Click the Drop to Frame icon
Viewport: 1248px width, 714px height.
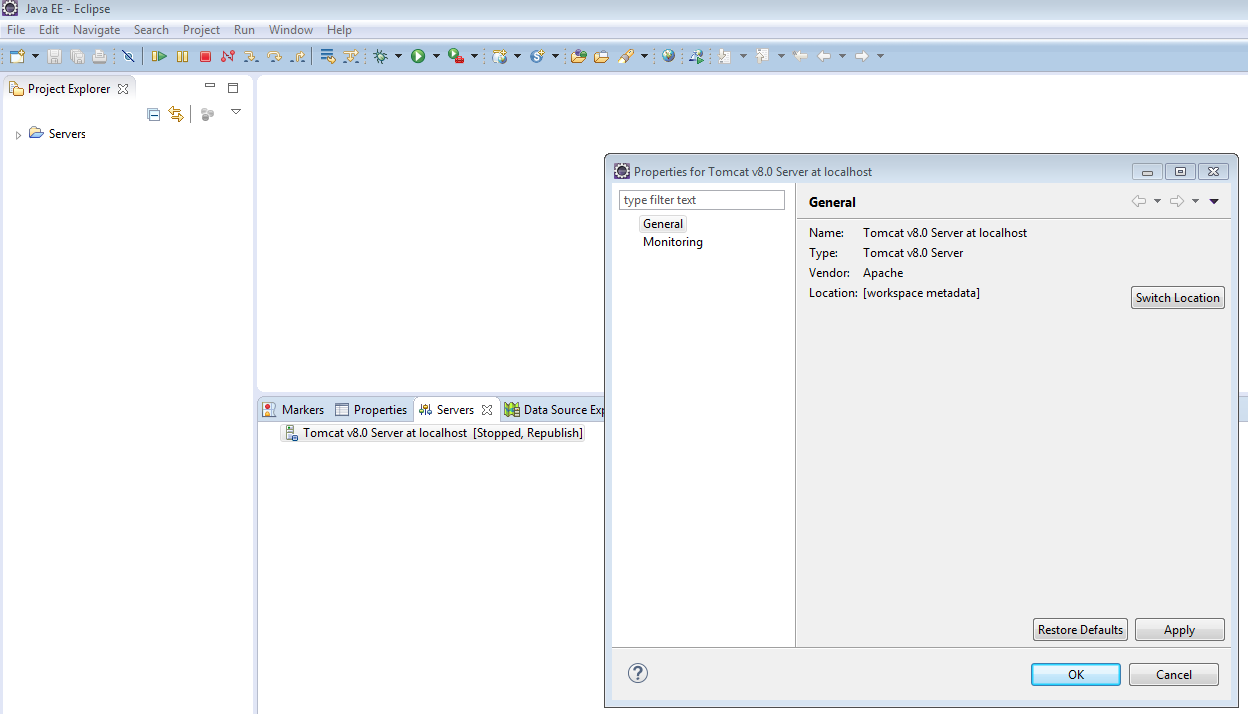click(327, 56)
